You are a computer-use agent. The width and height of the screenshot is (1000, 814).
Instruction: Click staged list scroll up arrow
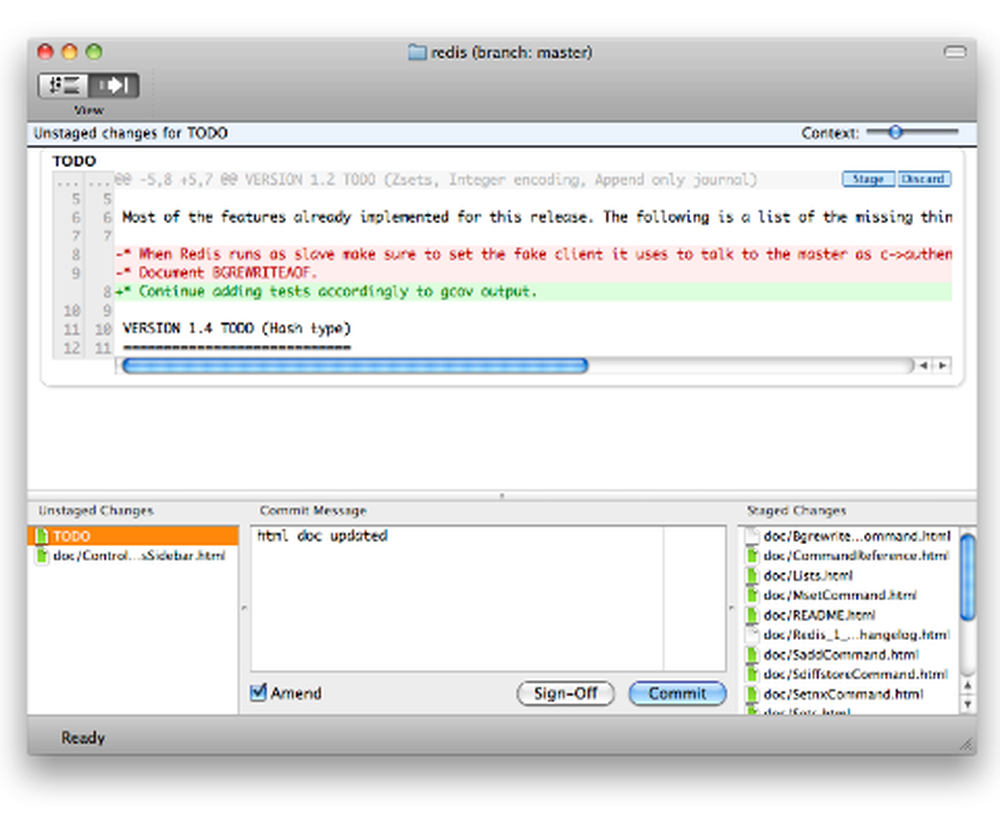[x=968, y=685]
